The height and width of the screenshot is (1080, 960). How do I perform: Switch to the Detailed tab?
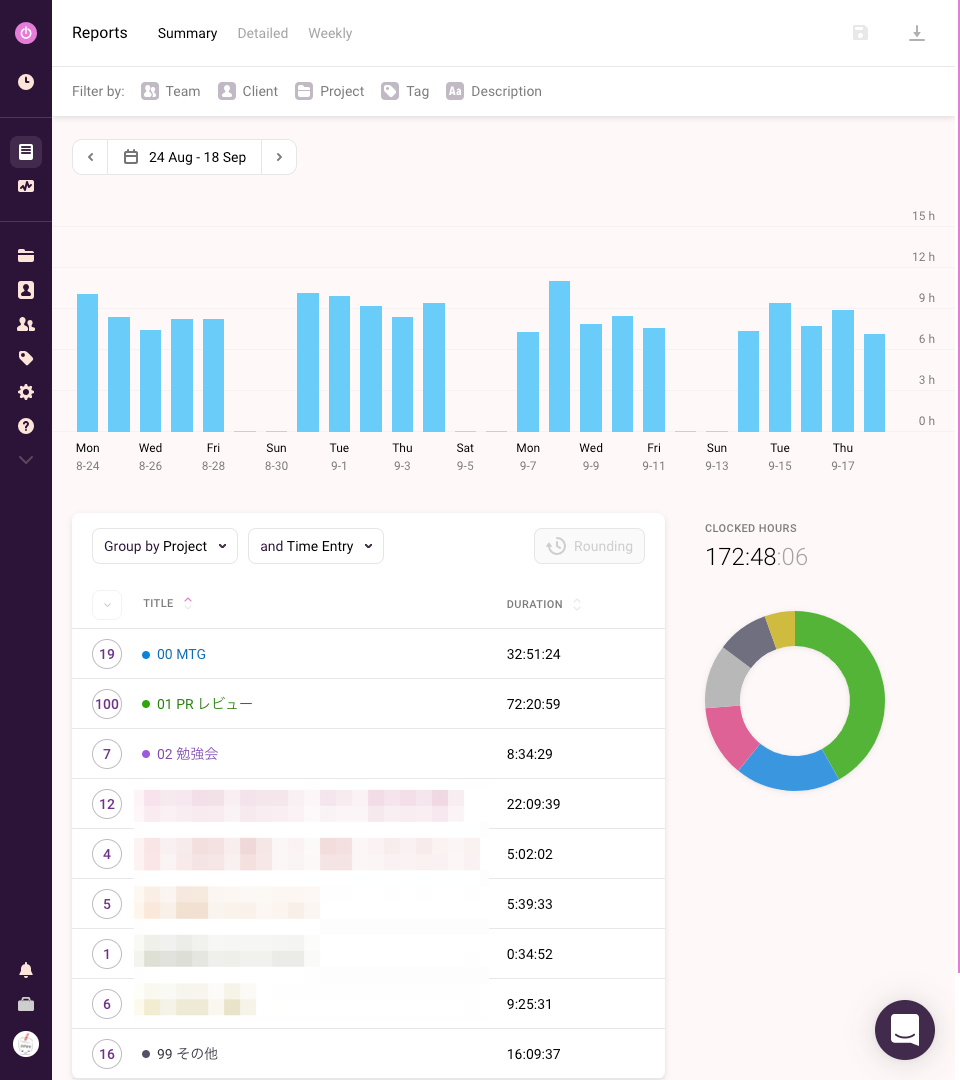[x=262, y=33]
